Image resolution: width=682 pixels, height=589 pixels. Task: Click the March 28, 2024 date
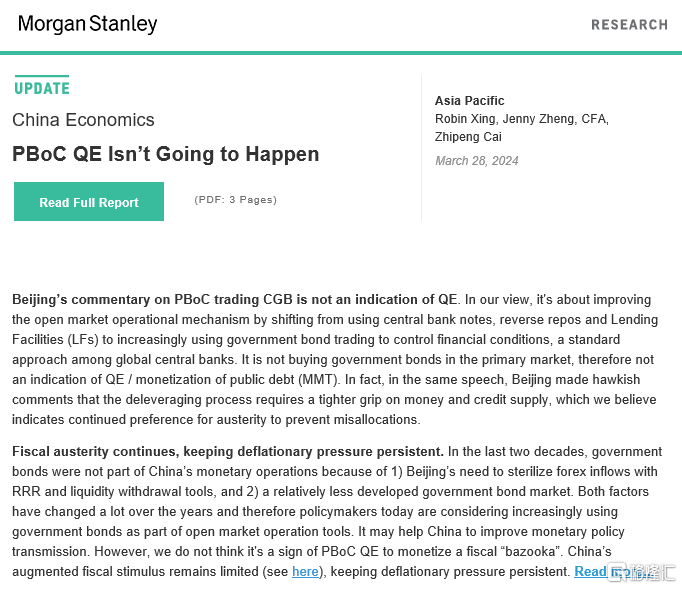(x=477, y=161)
